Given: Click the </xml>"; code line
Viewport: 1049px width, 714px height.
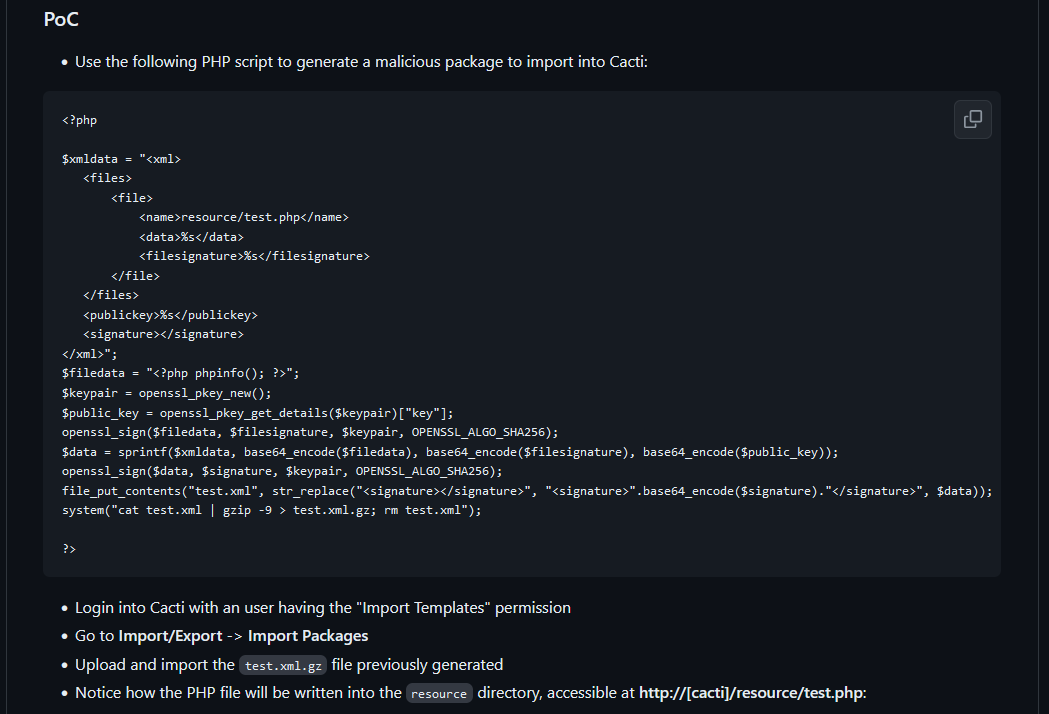Looking at the screenshot, I should [x=90, y=354].
